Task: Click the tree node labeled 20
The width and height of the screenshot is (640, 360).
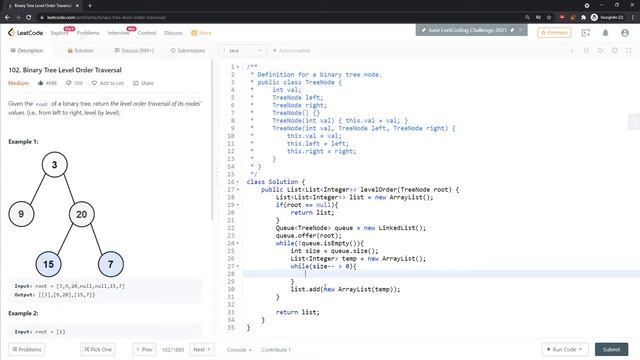Action: (82, 214)
